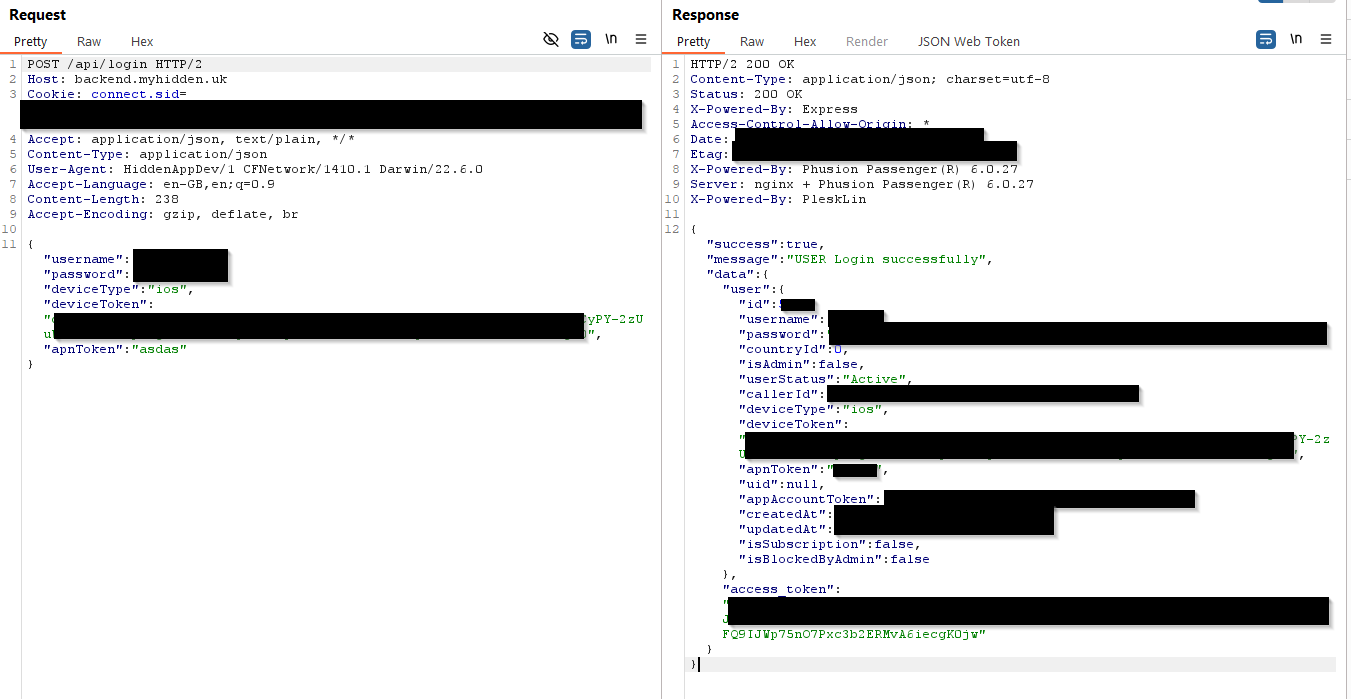Click the "data":{ key in response

coord(736,274)
